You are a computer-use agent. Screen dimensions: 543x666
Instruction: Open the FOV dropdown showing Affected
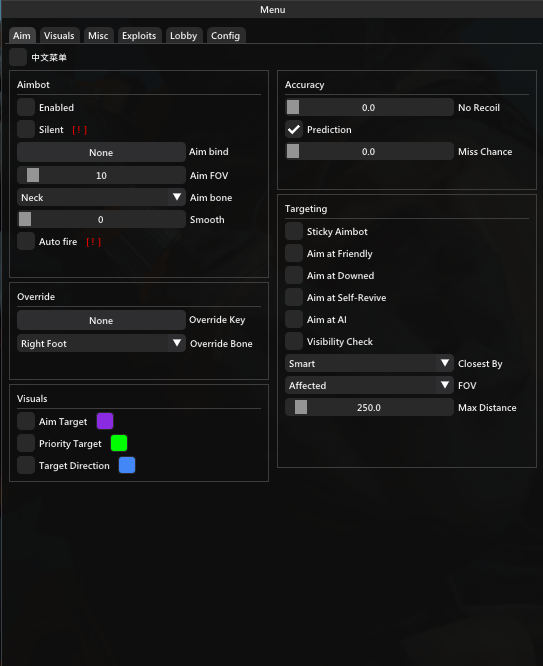coord(369,385)
